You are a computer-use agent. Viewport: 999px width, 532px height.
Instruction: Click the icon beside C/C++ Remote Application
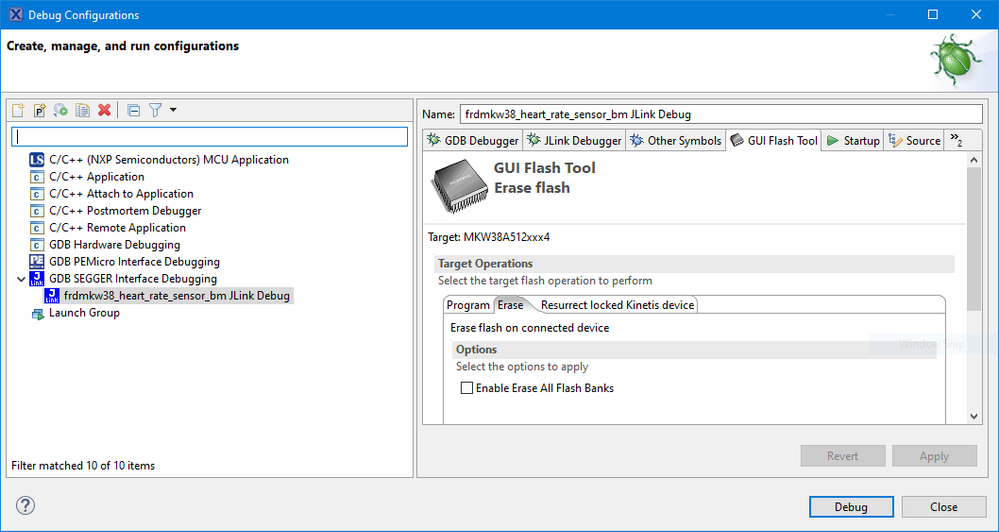37,228
